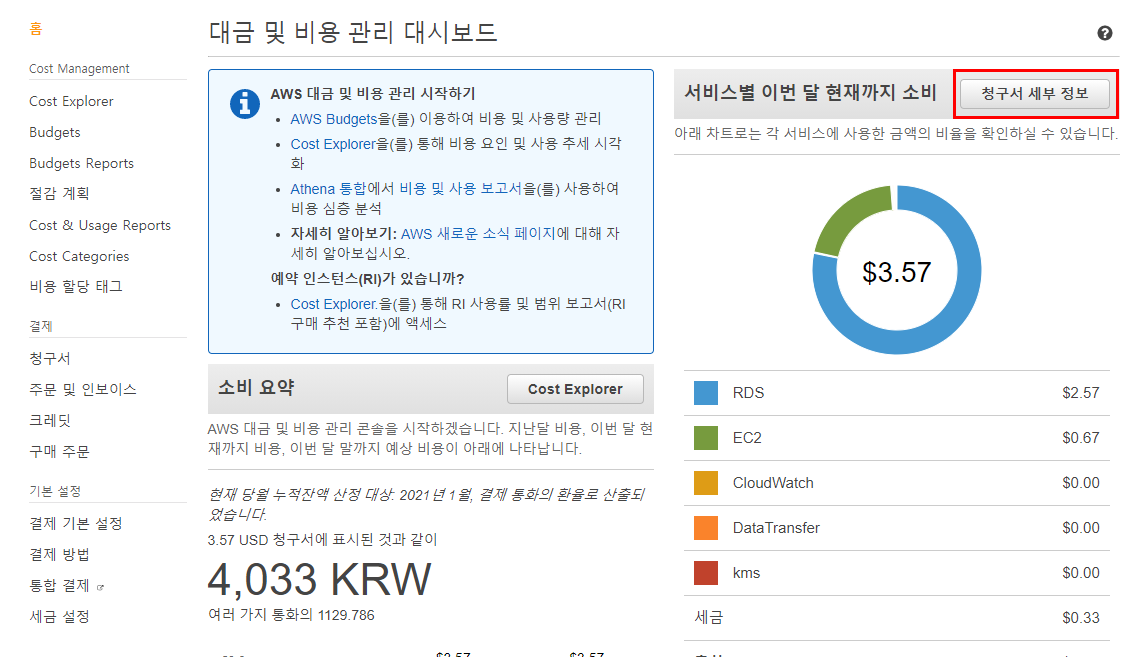The width and height of the screenshot is (1134, 657).
Task: Select 결제 방법 in sidebar
Action: [x=59, y=554]
